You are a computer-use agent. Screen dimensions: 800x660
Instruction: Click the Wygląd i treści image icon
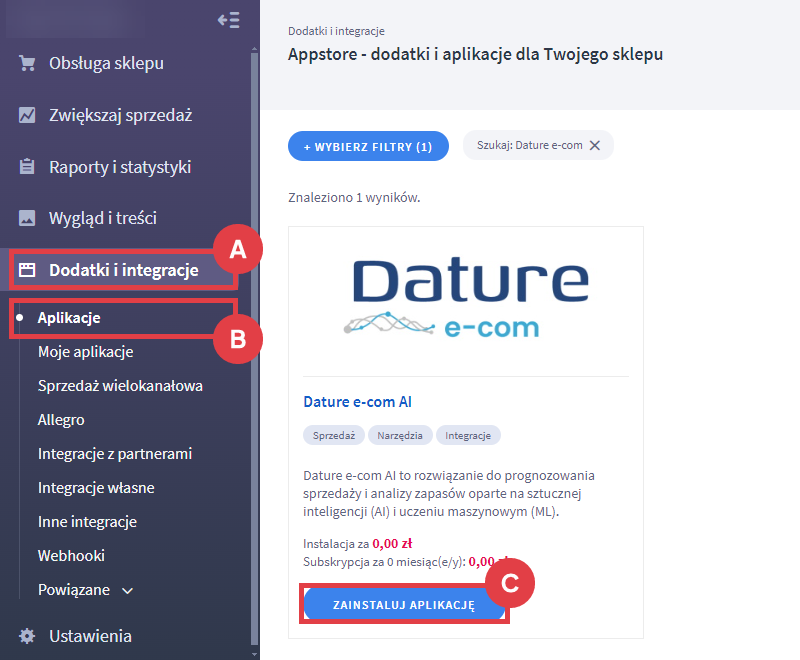(26, 217)
